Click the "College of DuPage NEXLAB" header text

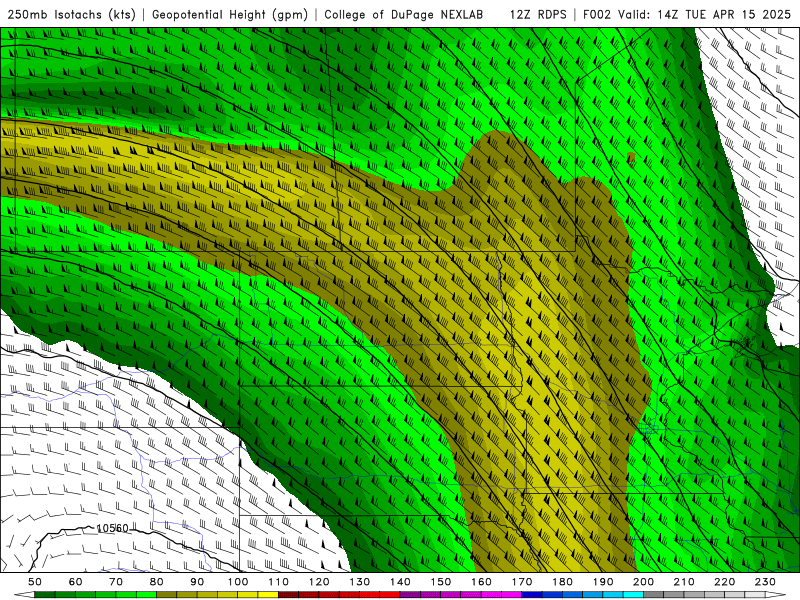(403, 14)
